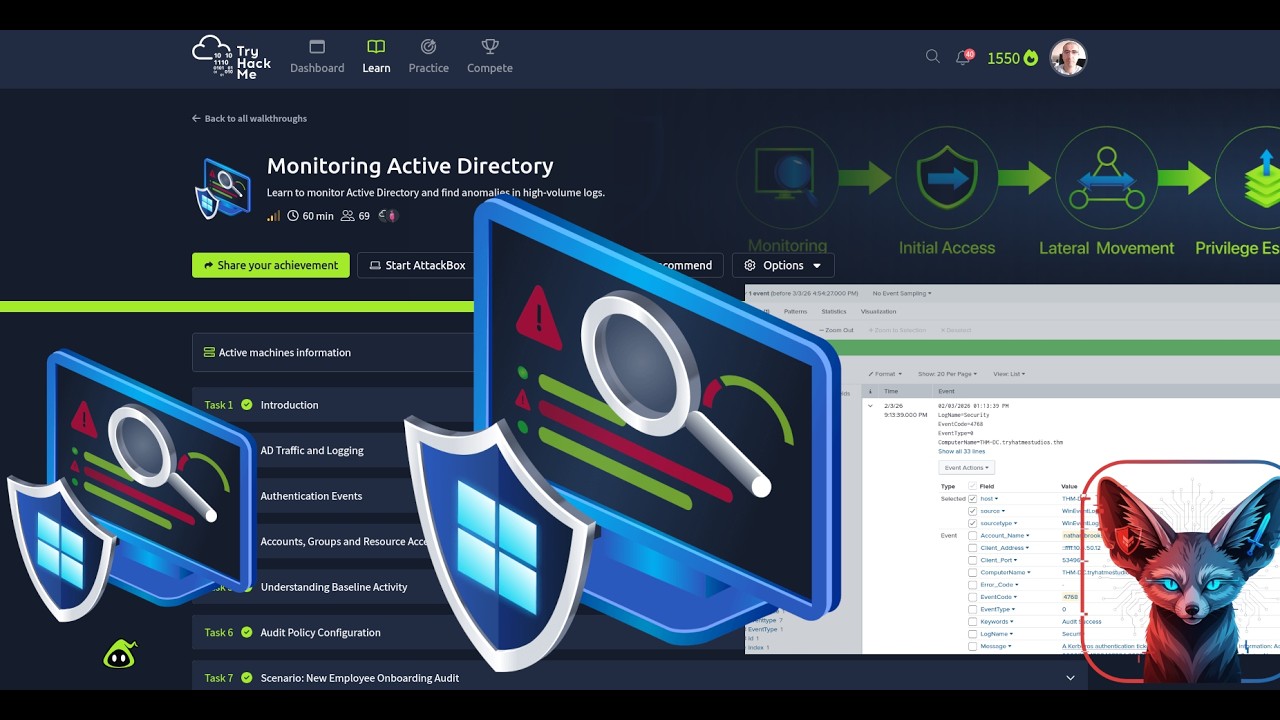Open Understanding Baseline Activity task
The image size is (1280, 720).
click(x=334, y=587)
